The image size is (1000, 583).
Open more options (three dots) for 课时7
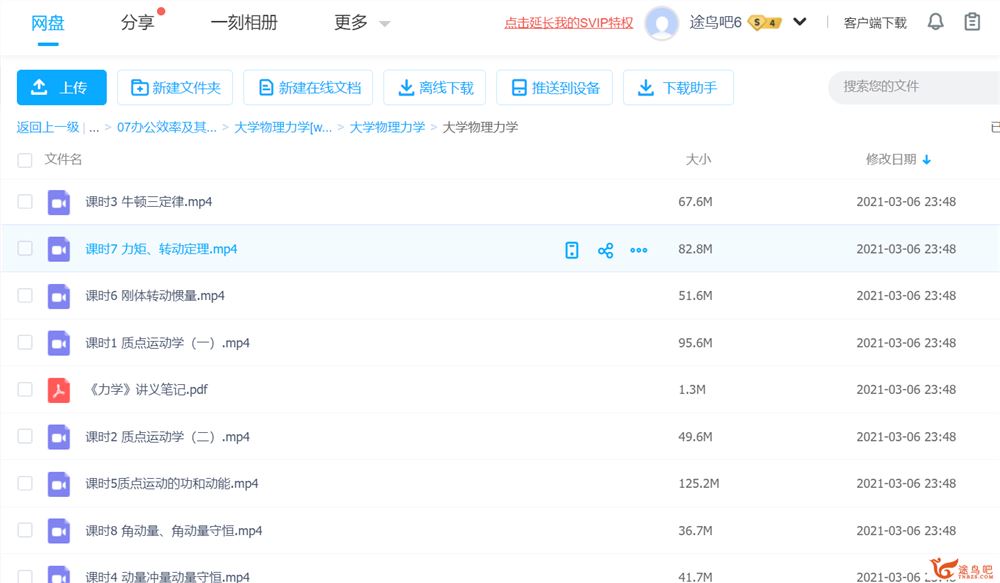tap(639, 250)
